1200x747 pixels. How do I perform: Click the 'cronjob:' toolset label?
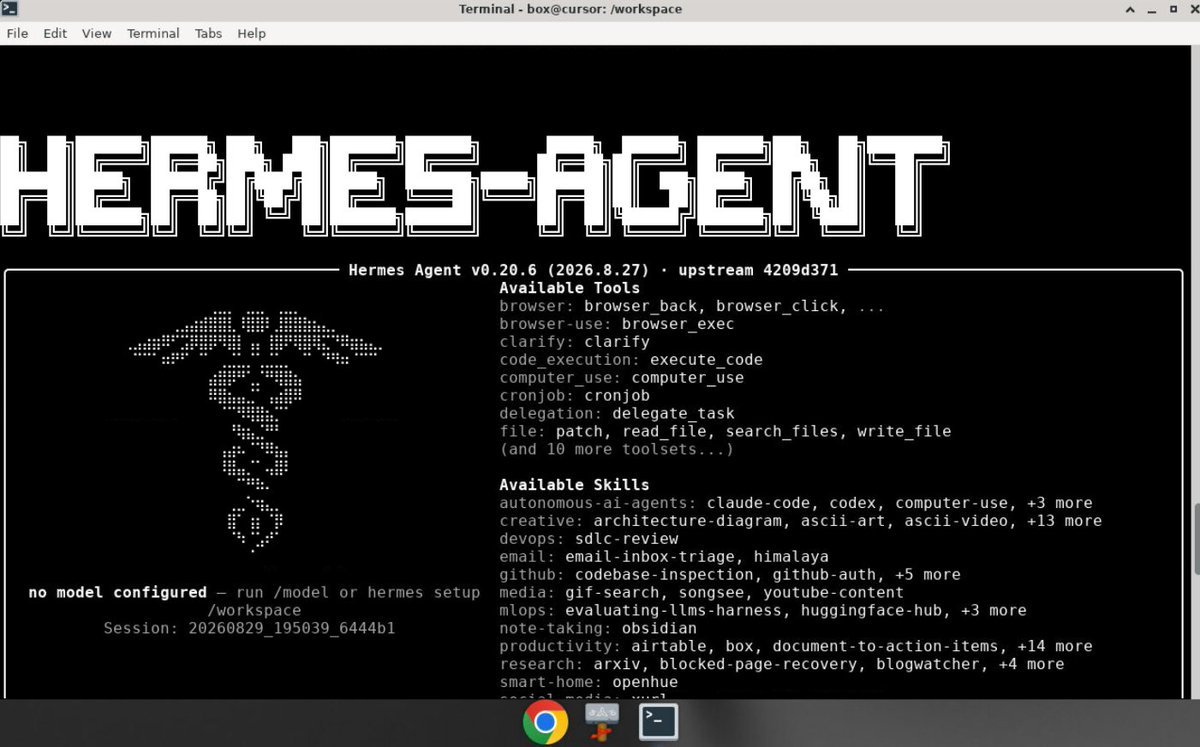click(x=537, y=396)
